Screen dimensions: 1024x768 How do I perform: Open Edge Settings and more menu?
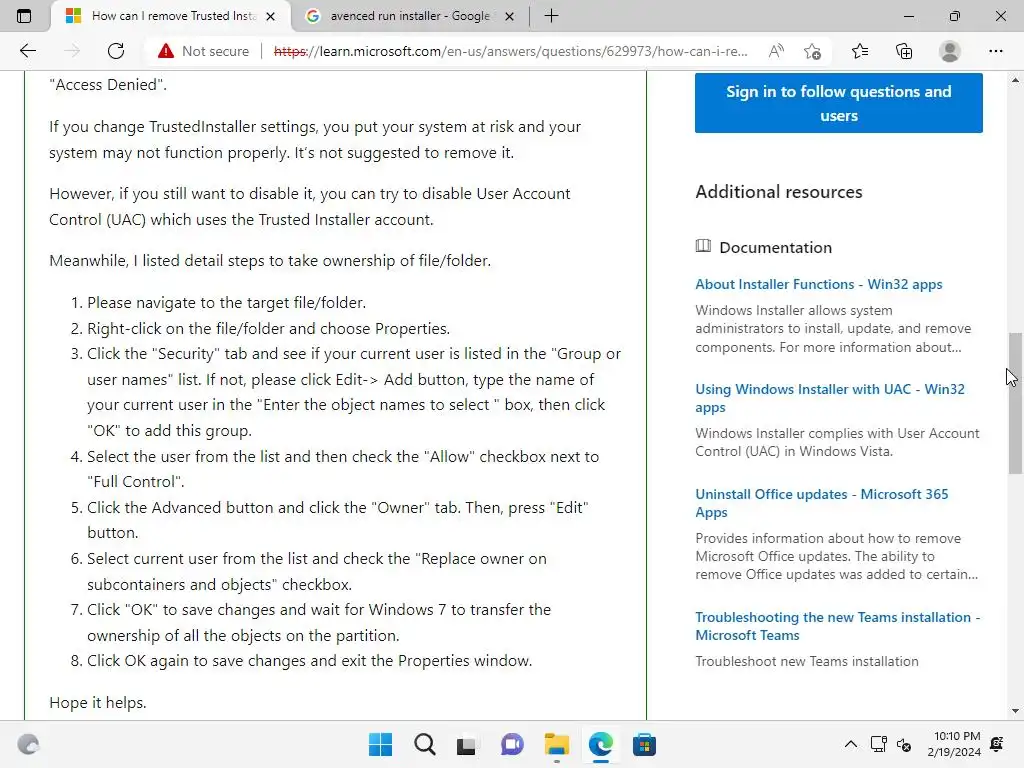click(x=995, y=51)
